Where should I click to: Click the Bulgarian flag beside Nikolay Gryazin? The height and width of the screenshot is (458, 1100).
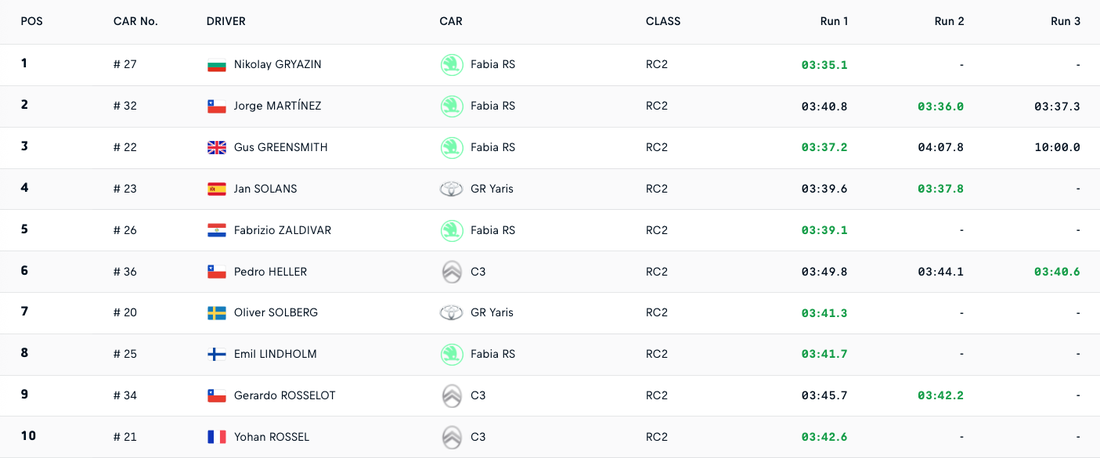[216, 65]
